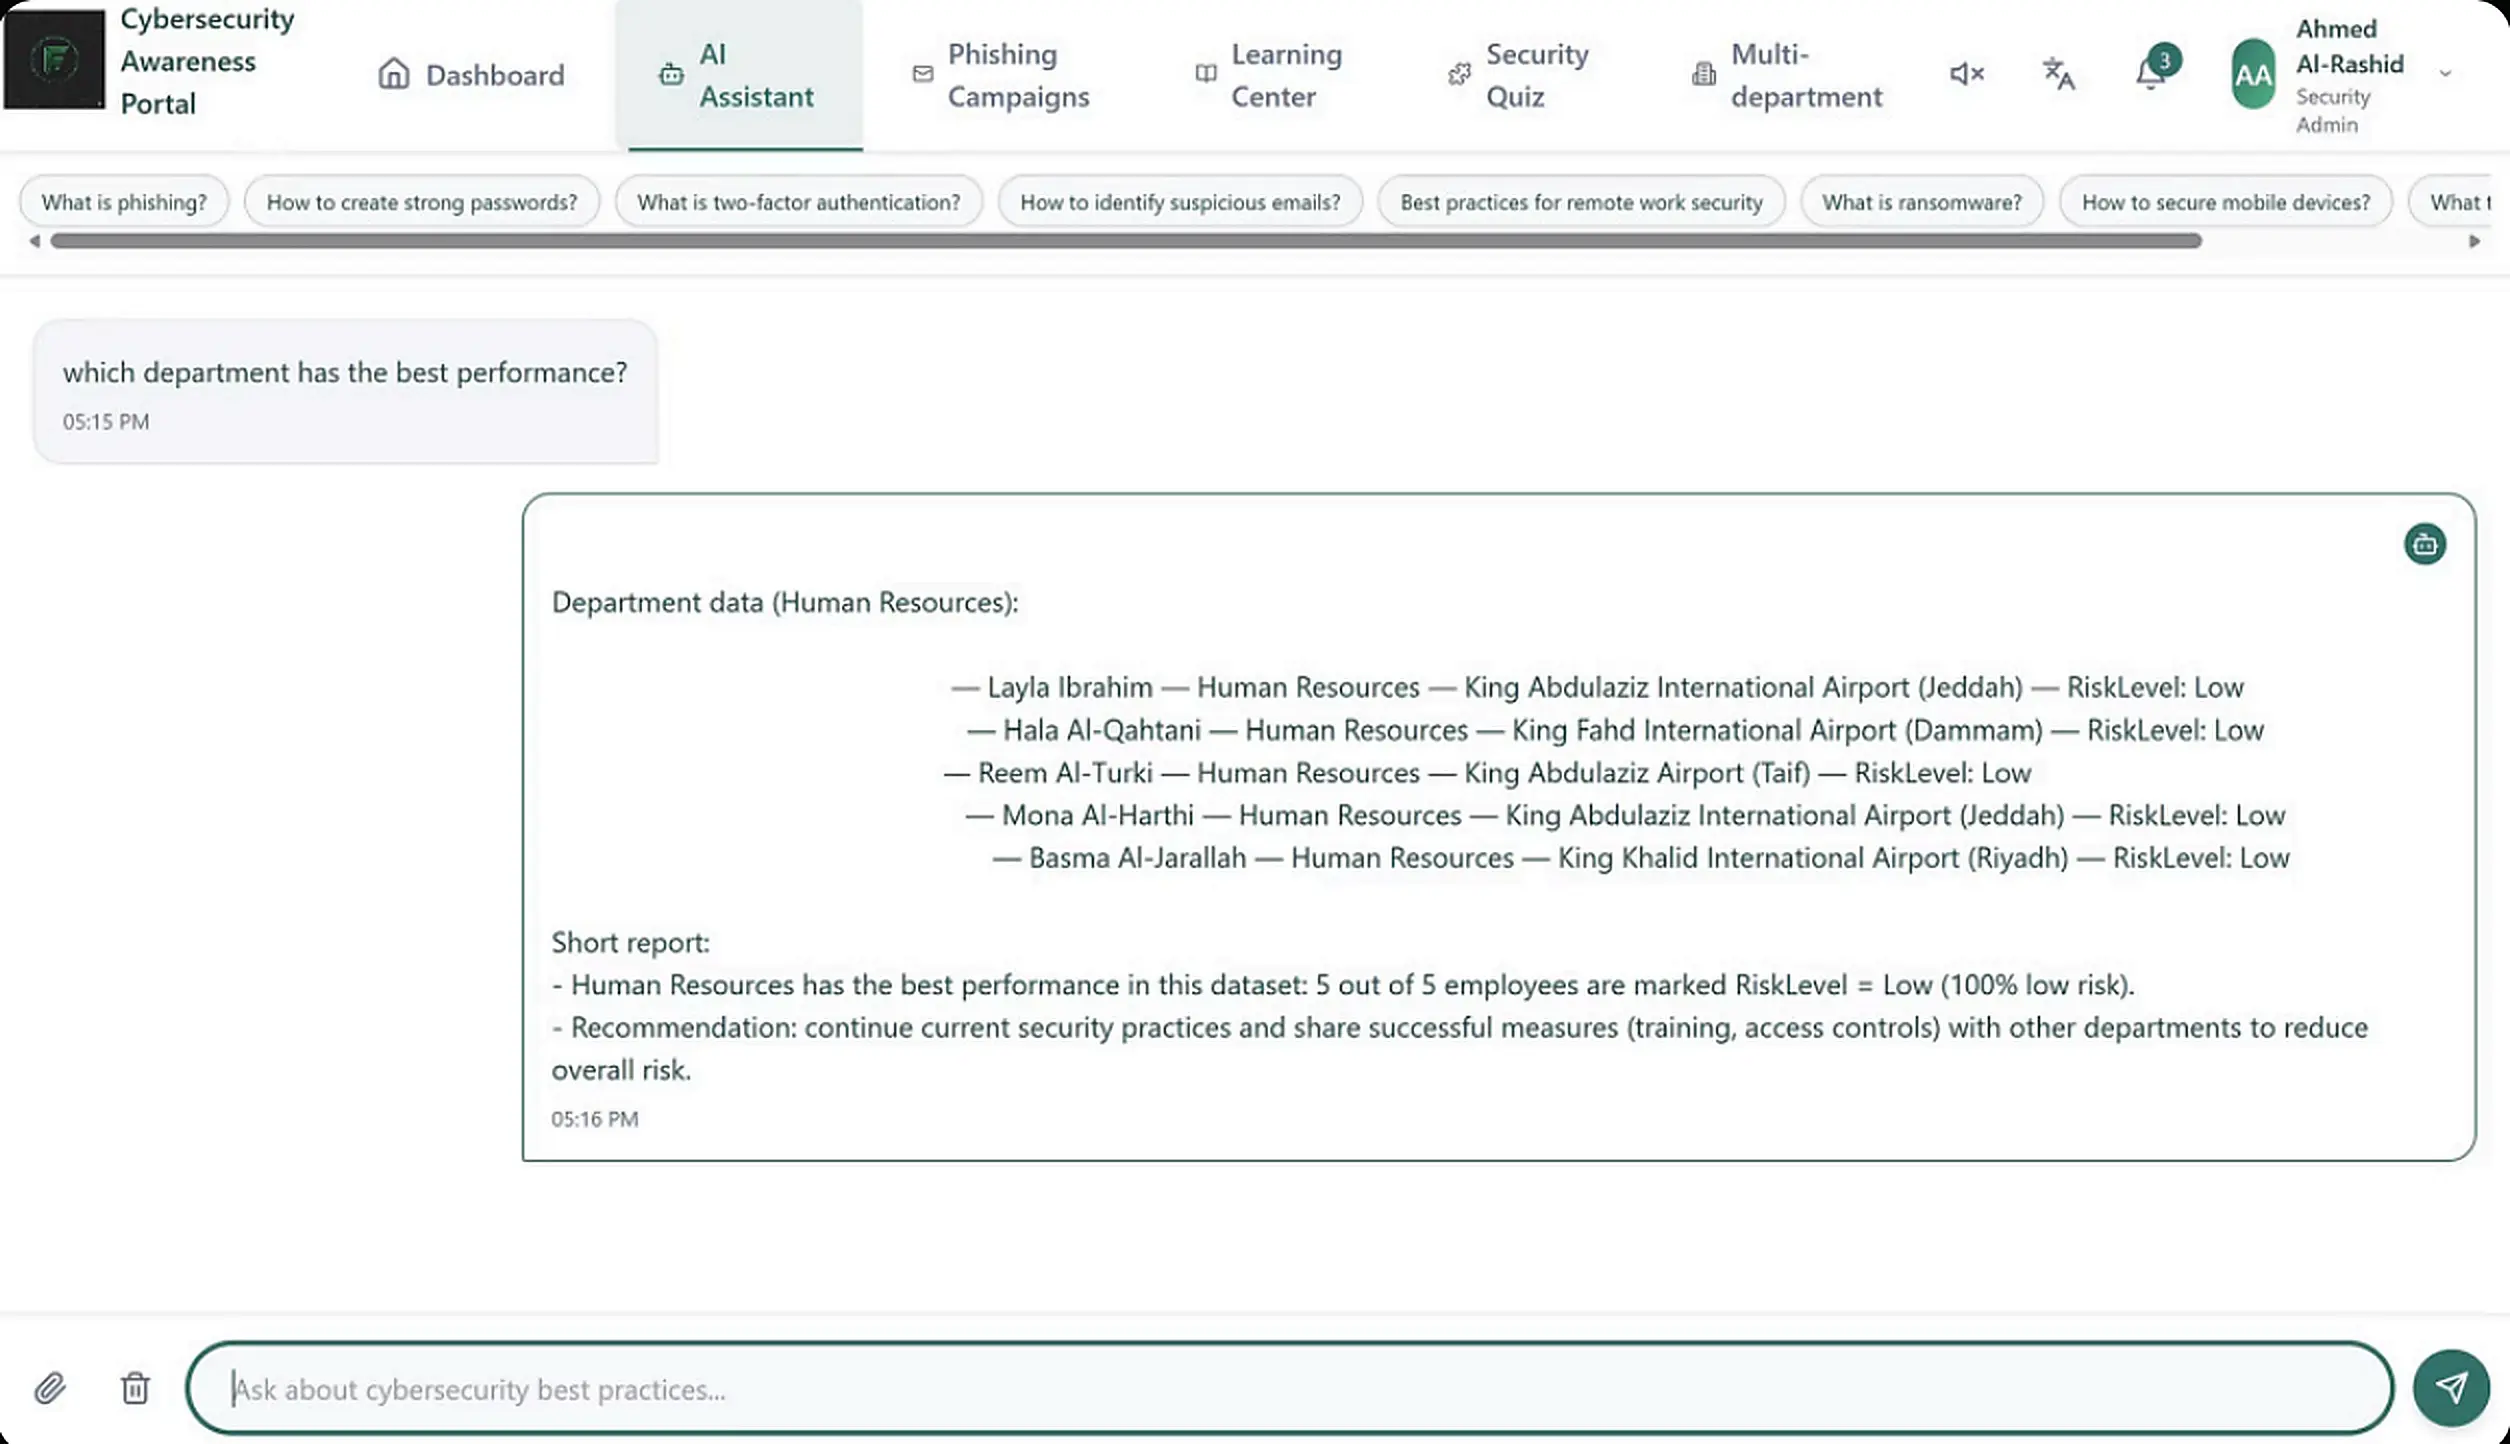
Task: Expand the Ahmed Al-Rashid account dropdown
Action: pyautogui.click(x=2446, y=73)
